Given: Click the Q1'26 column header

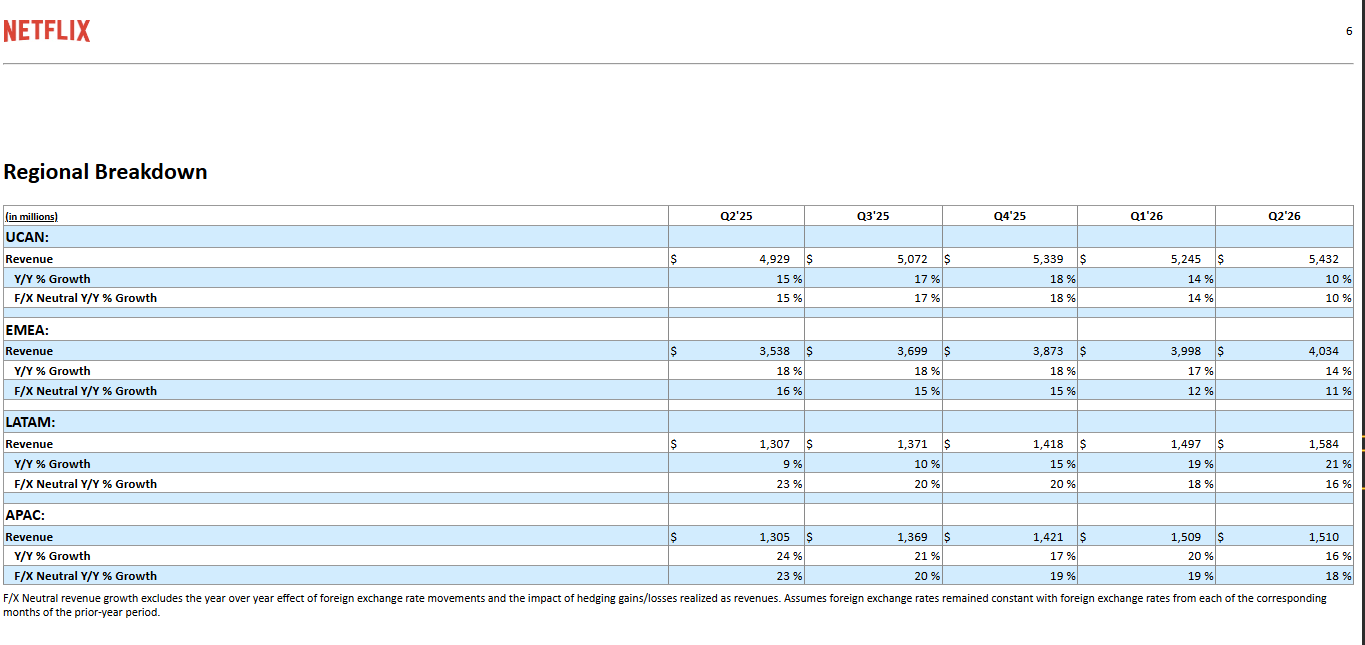Looking at the screenshot, I should (1147, 216).
